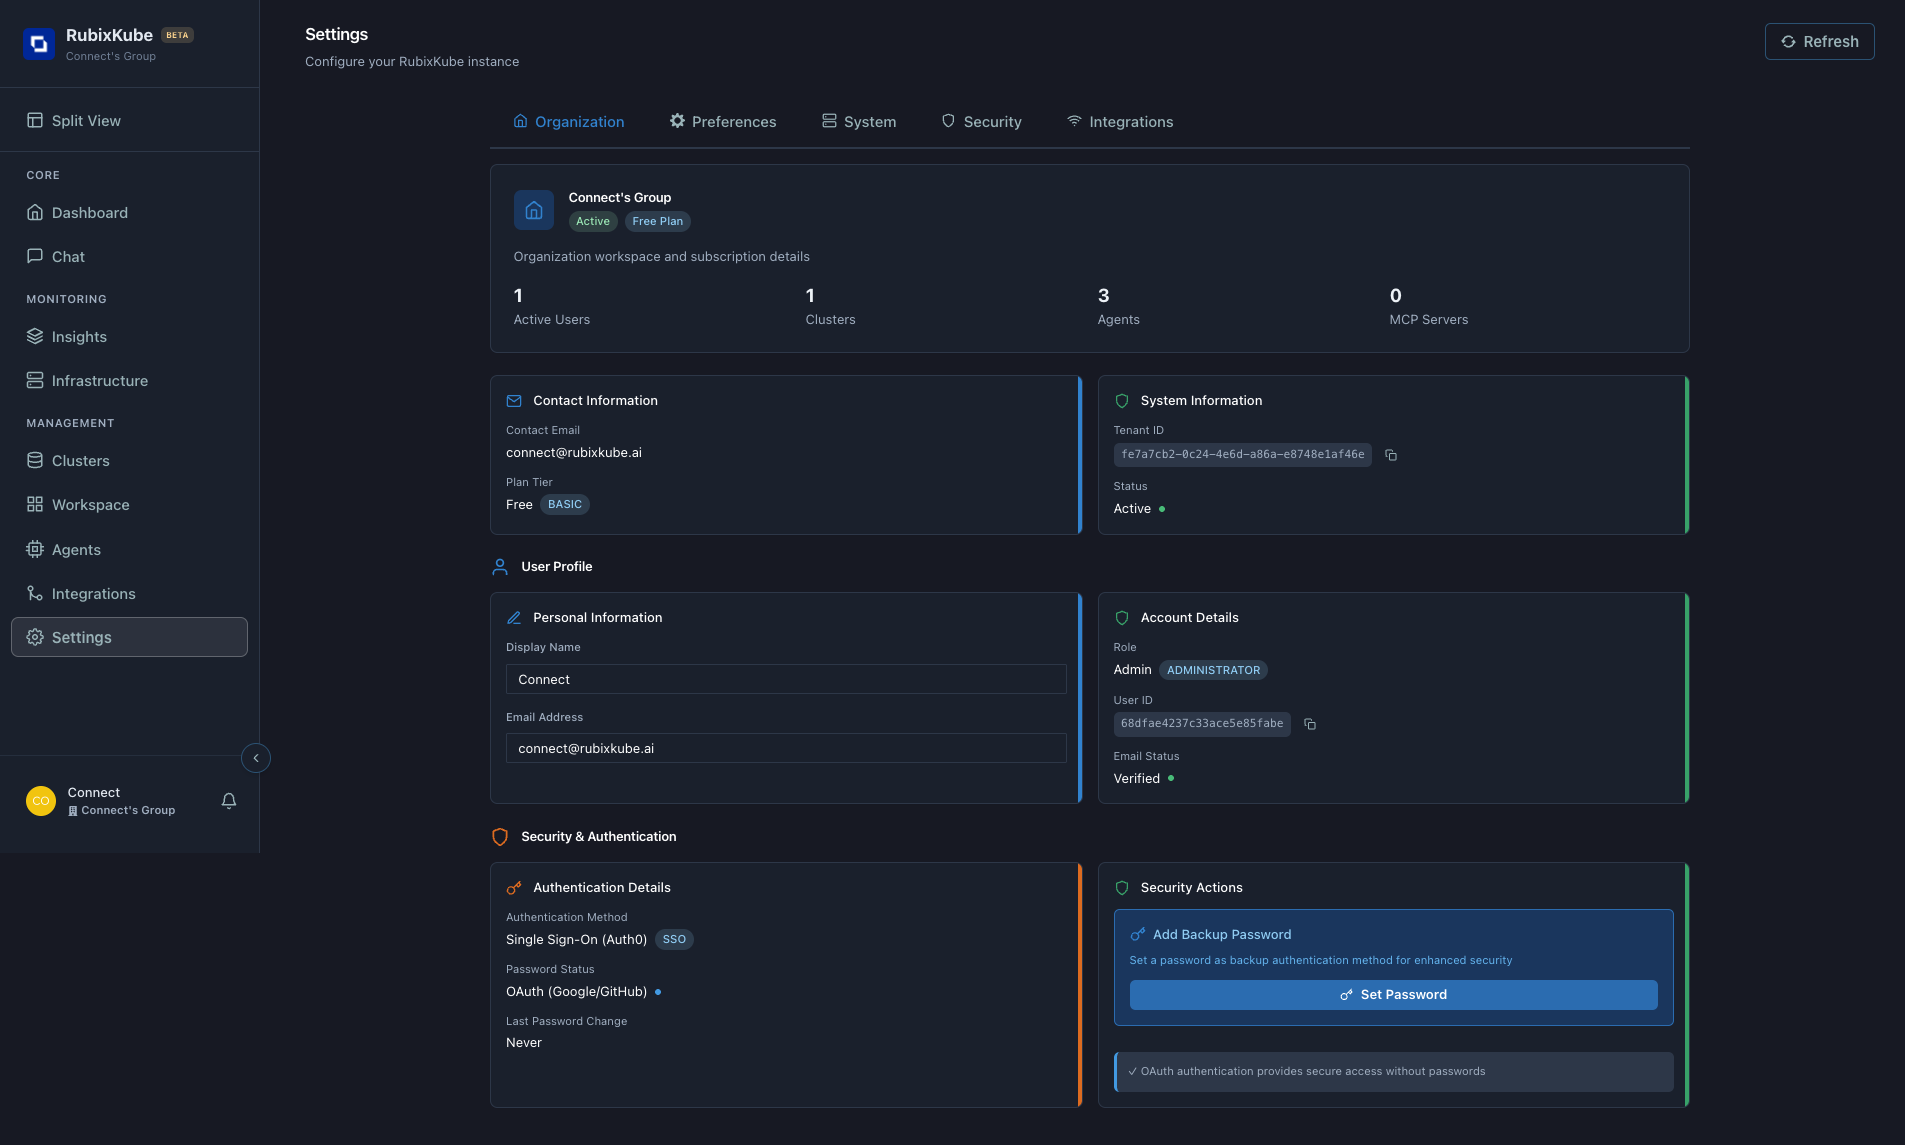This screenshot has width=1905, height=1145.
Task: Open Chat in the sidebar
Action: click(x=68, y=256)
